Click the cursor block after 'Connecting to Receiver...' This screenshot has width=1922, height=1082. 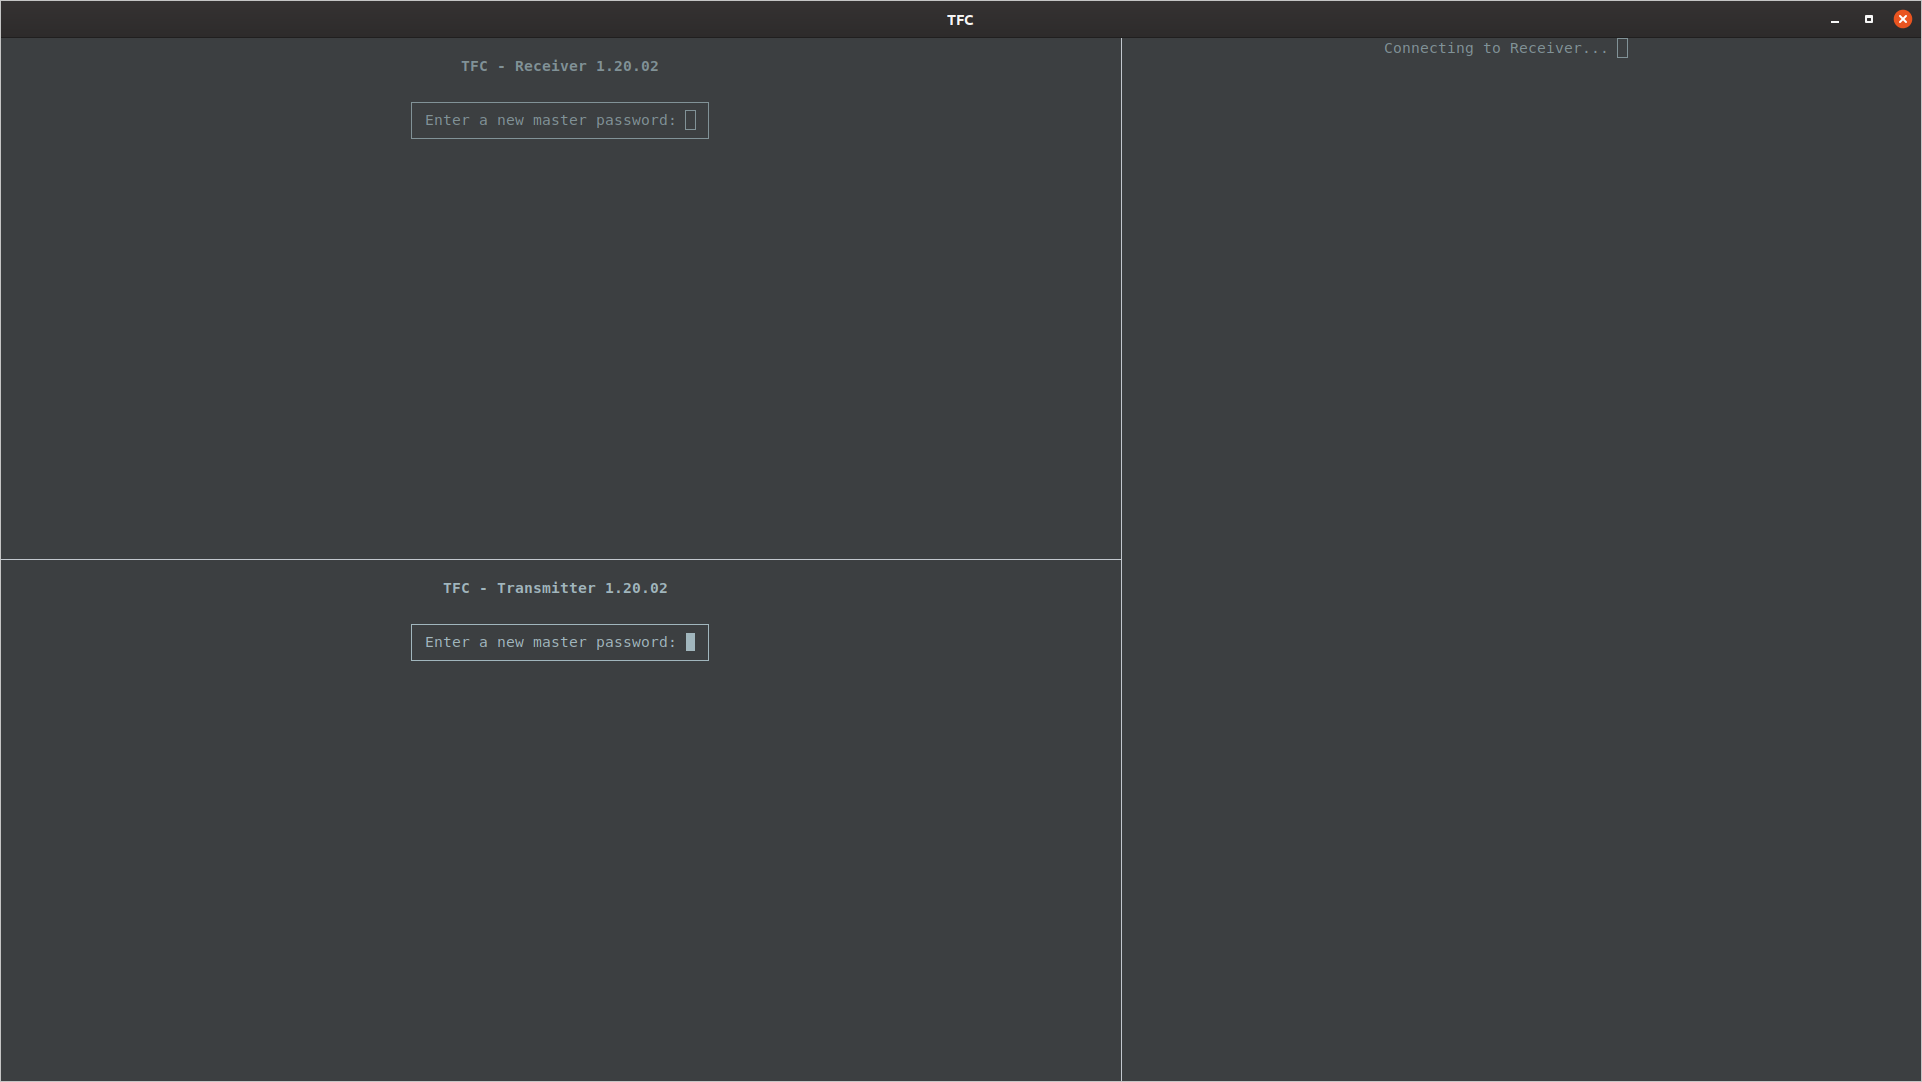tap(1622, 48)
